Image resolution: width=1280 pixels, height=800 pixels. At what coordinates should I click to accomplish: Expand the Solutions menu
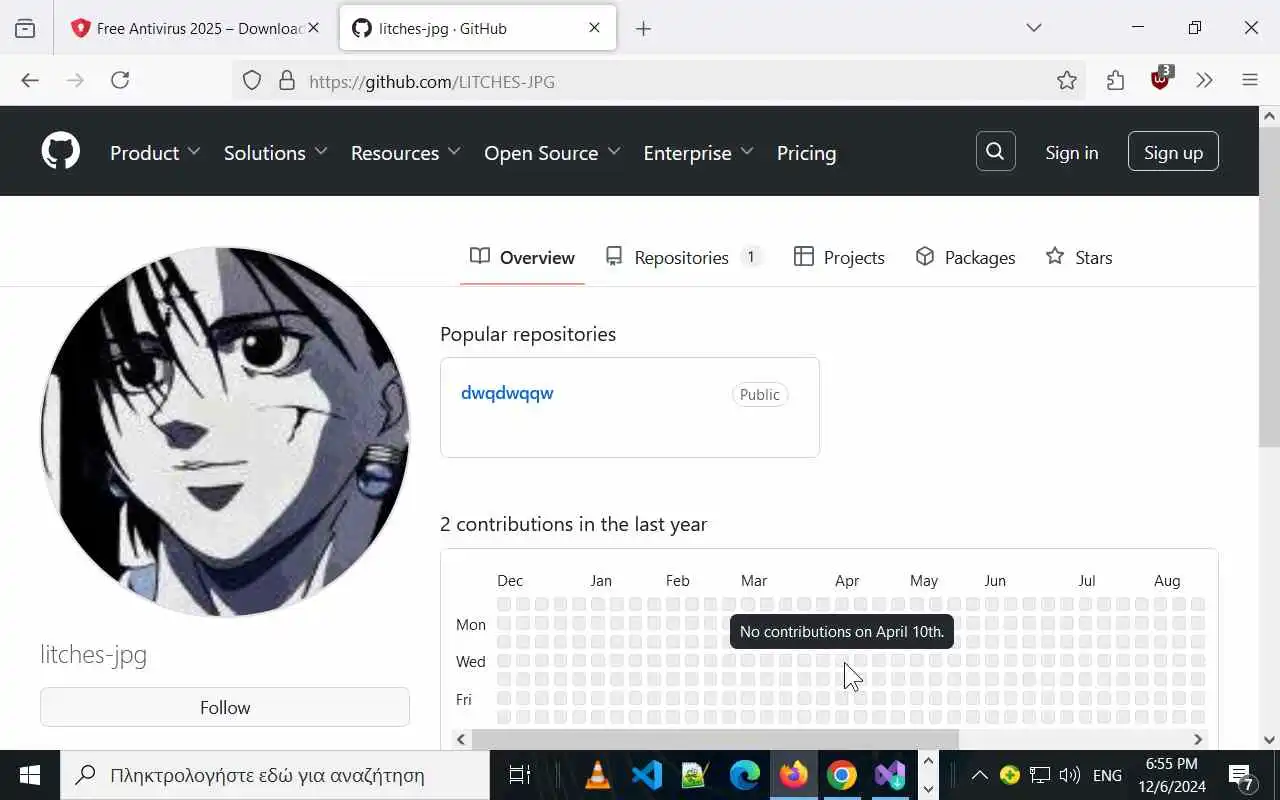[276, 153]
